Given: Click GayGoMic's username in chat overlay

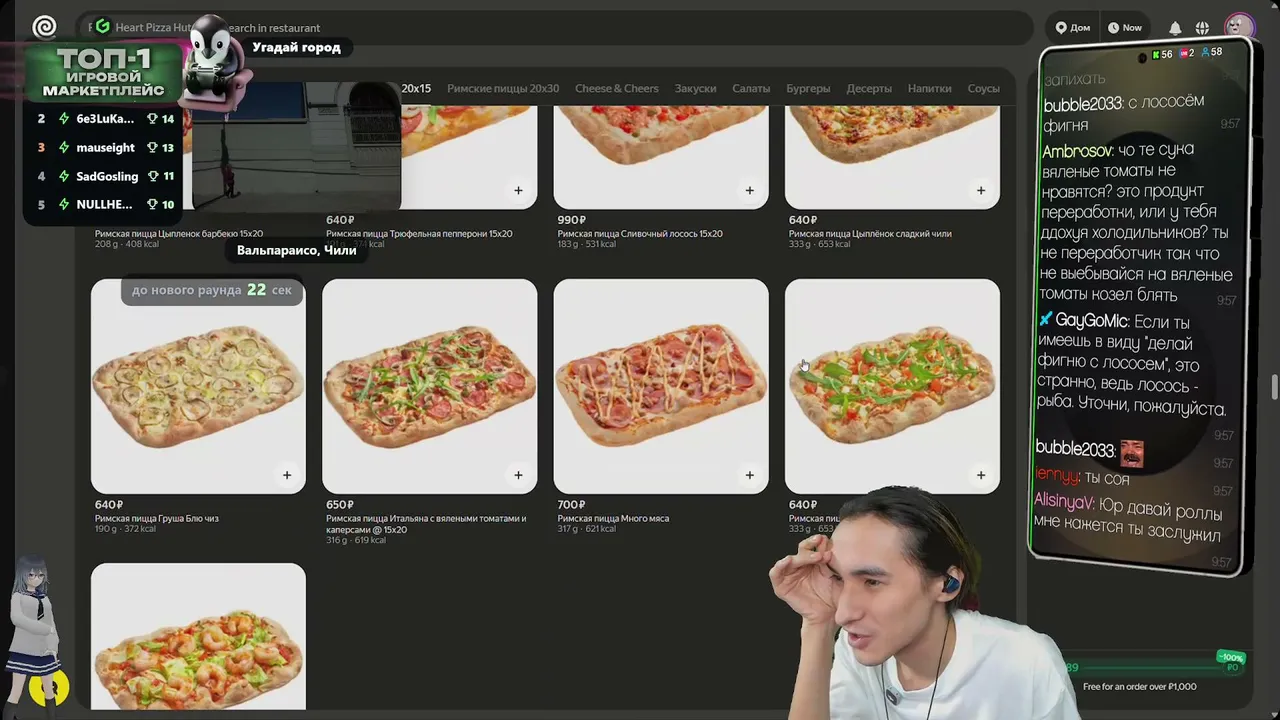Looking at the screenshot, I should click(x=1092, y=321).
